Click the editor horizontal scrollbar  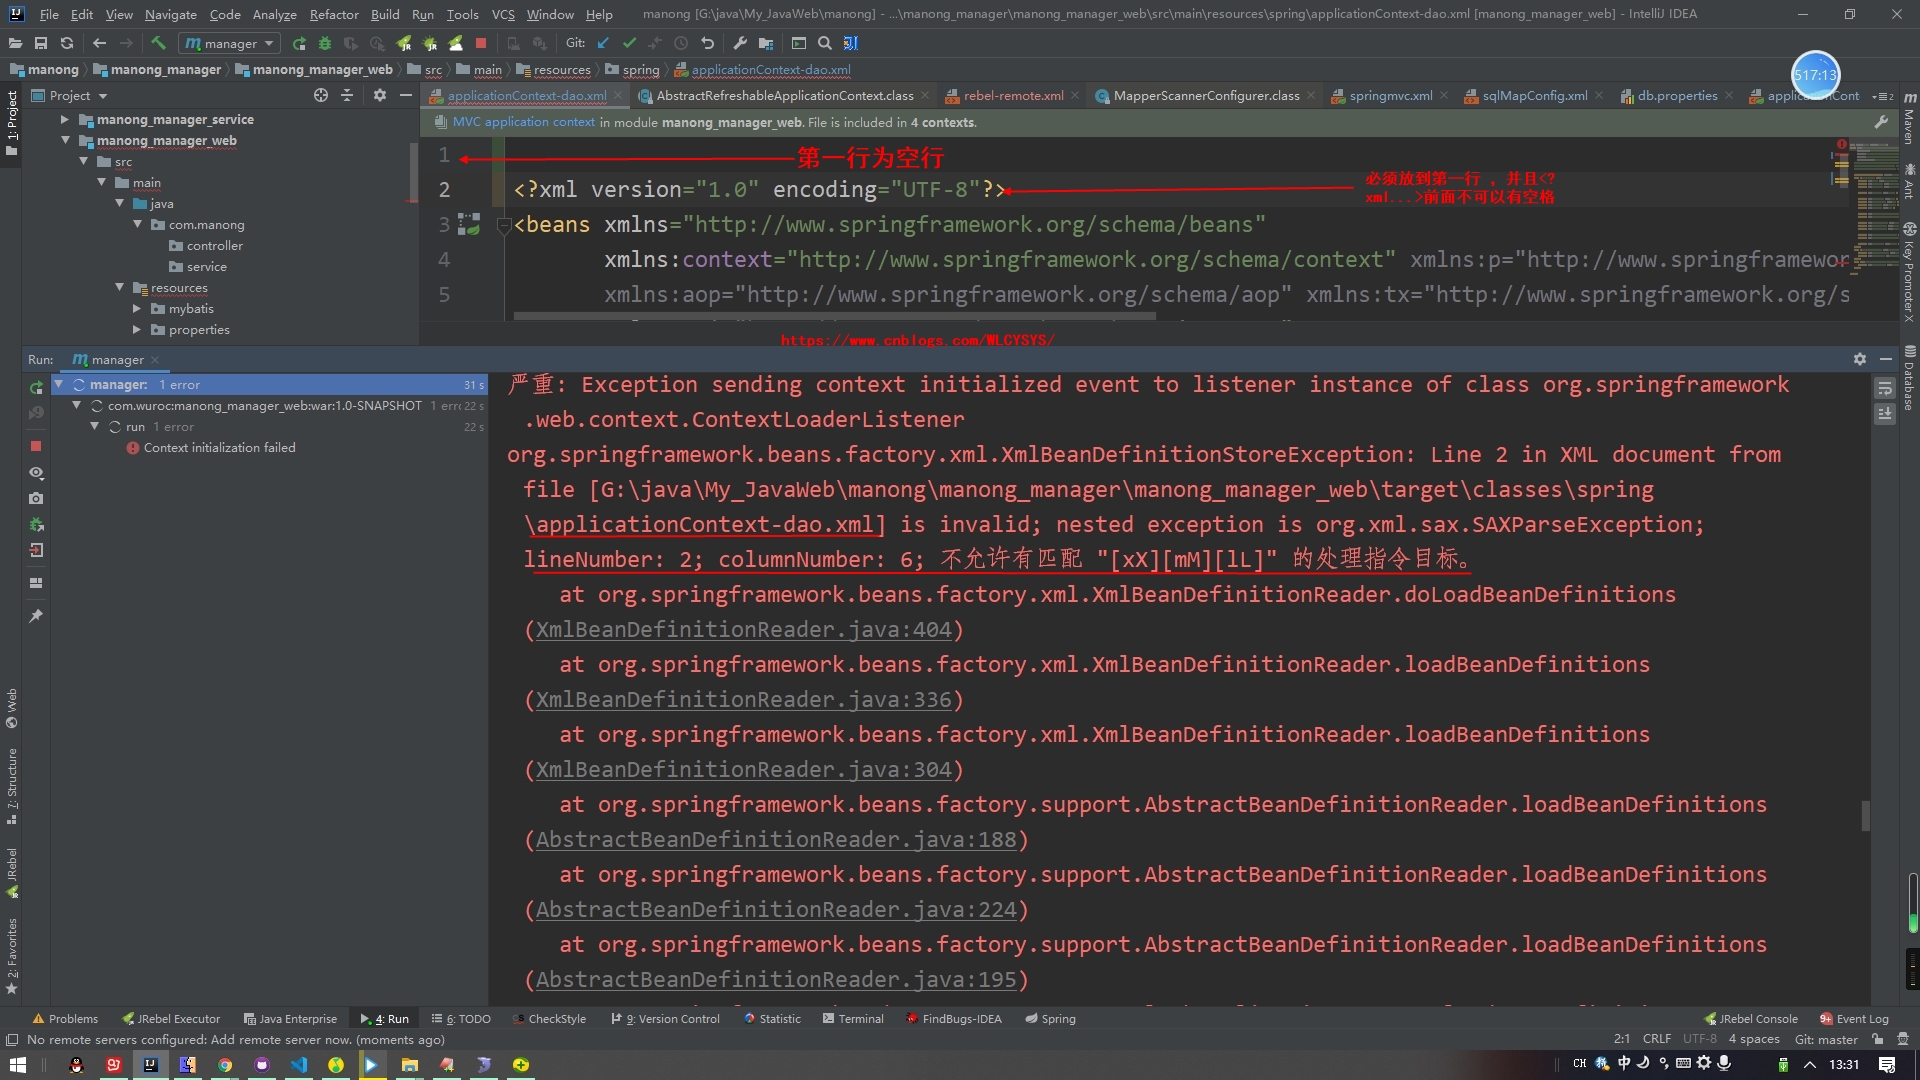835,316
